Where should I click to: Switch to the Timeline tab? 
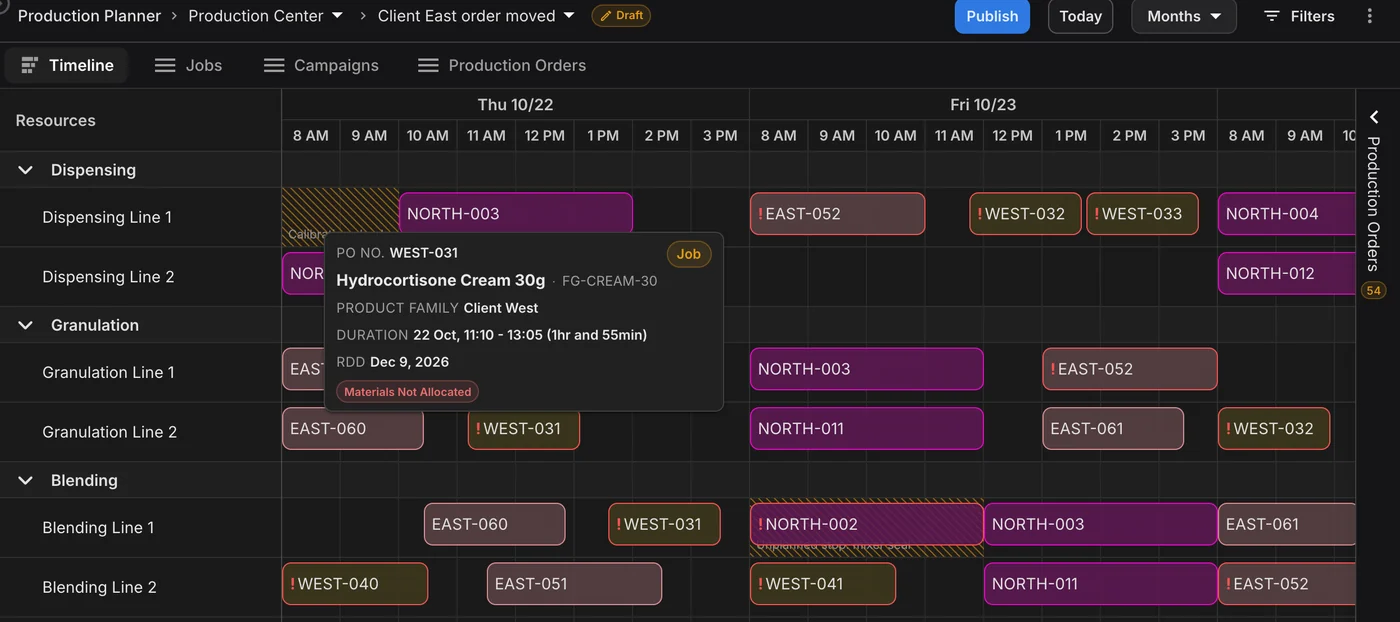click(67, 65)
